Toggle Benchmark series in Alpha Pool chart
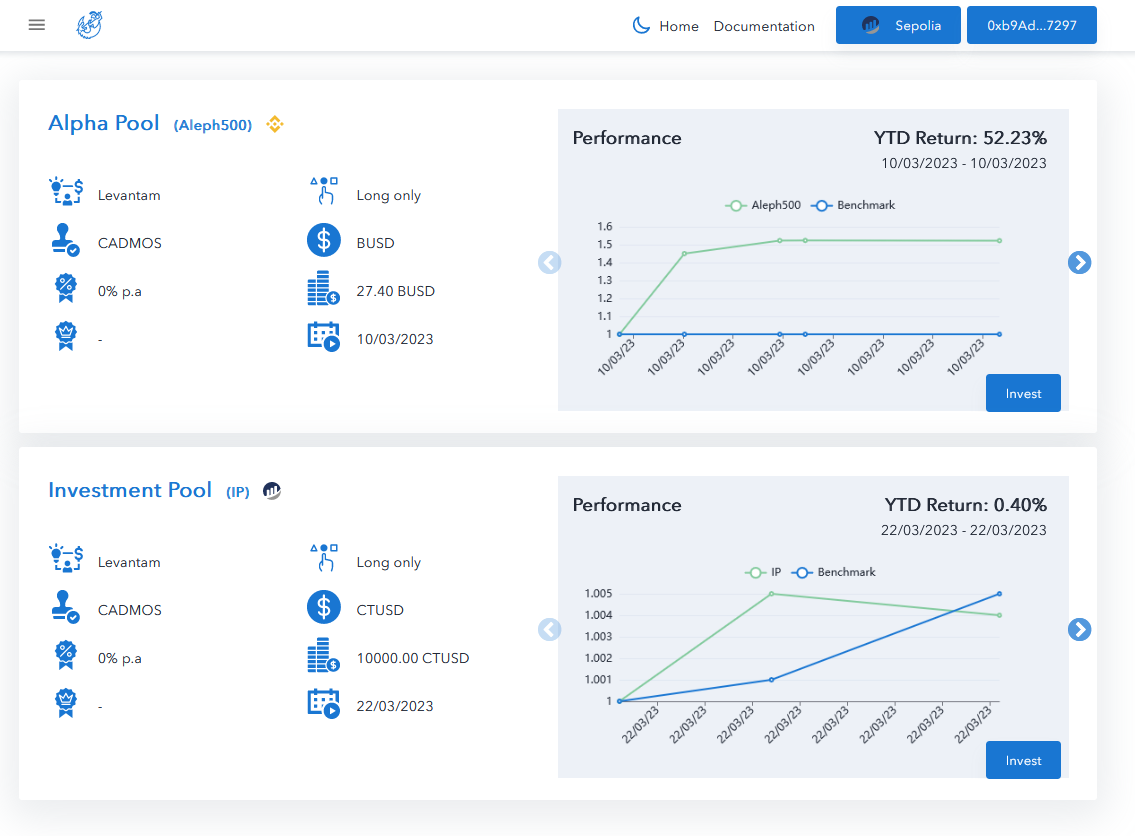Screen dimensions: 1135x836 click(852, 205)
